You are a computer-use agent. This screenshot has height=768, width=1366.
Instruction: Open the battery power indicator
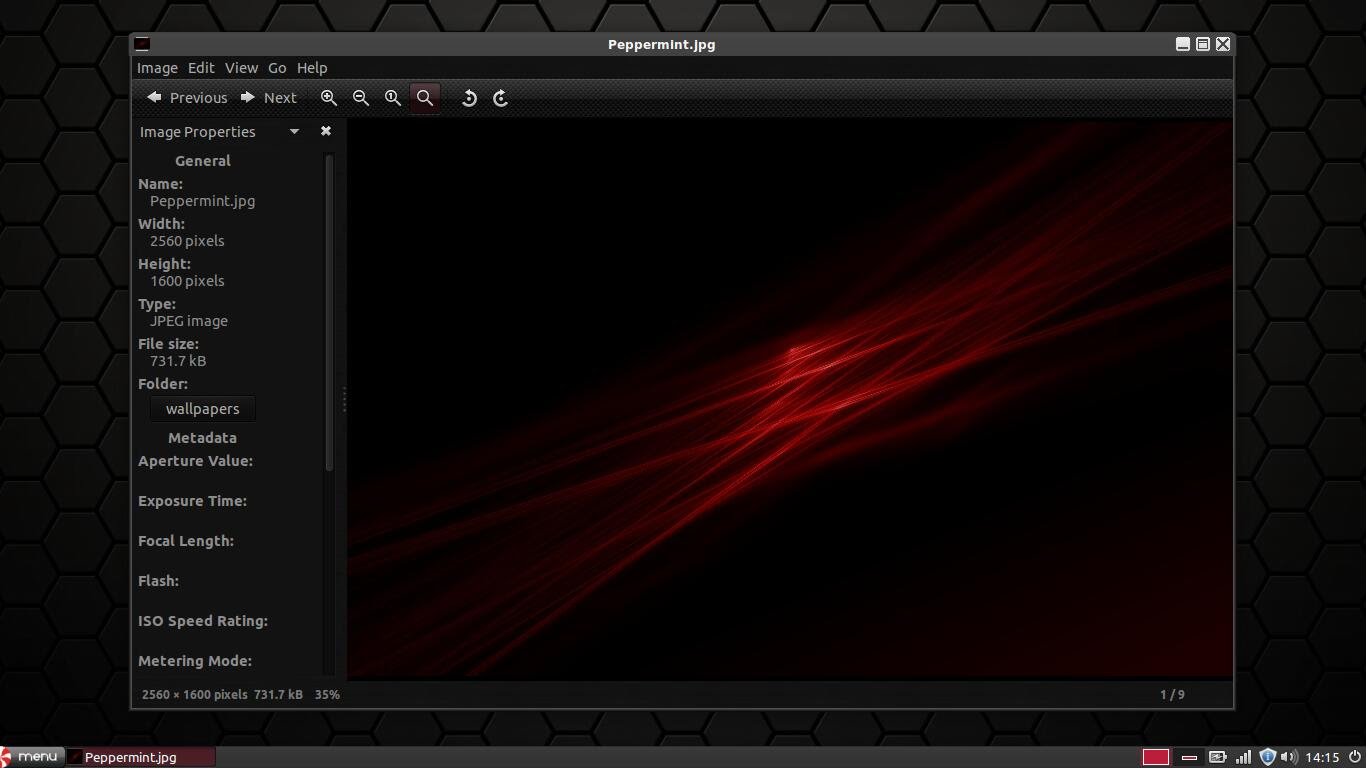pos(1217,757)
